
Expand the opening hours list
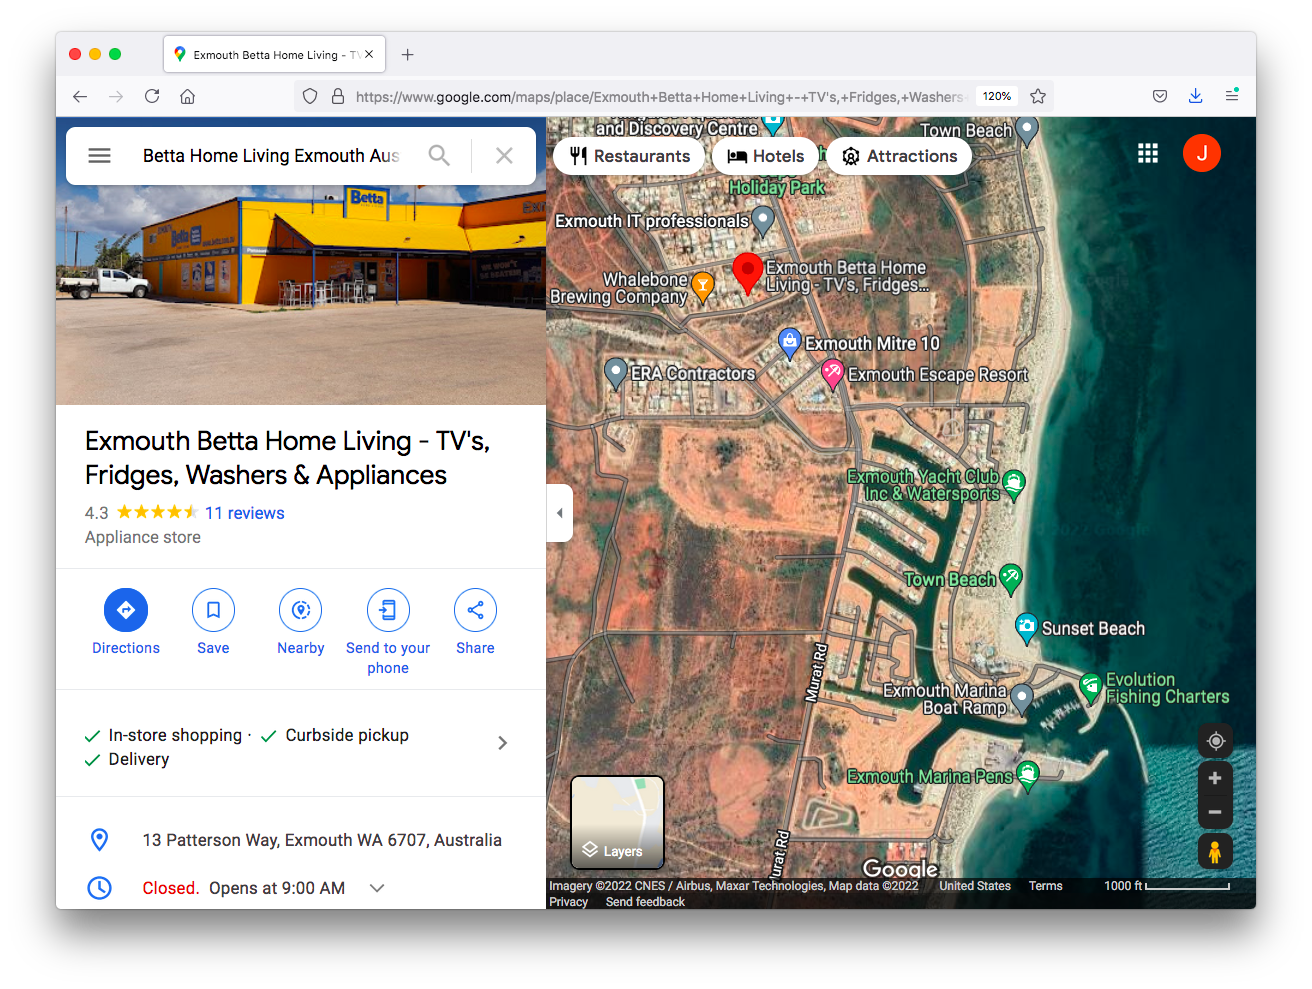click(x=377, y=888)
